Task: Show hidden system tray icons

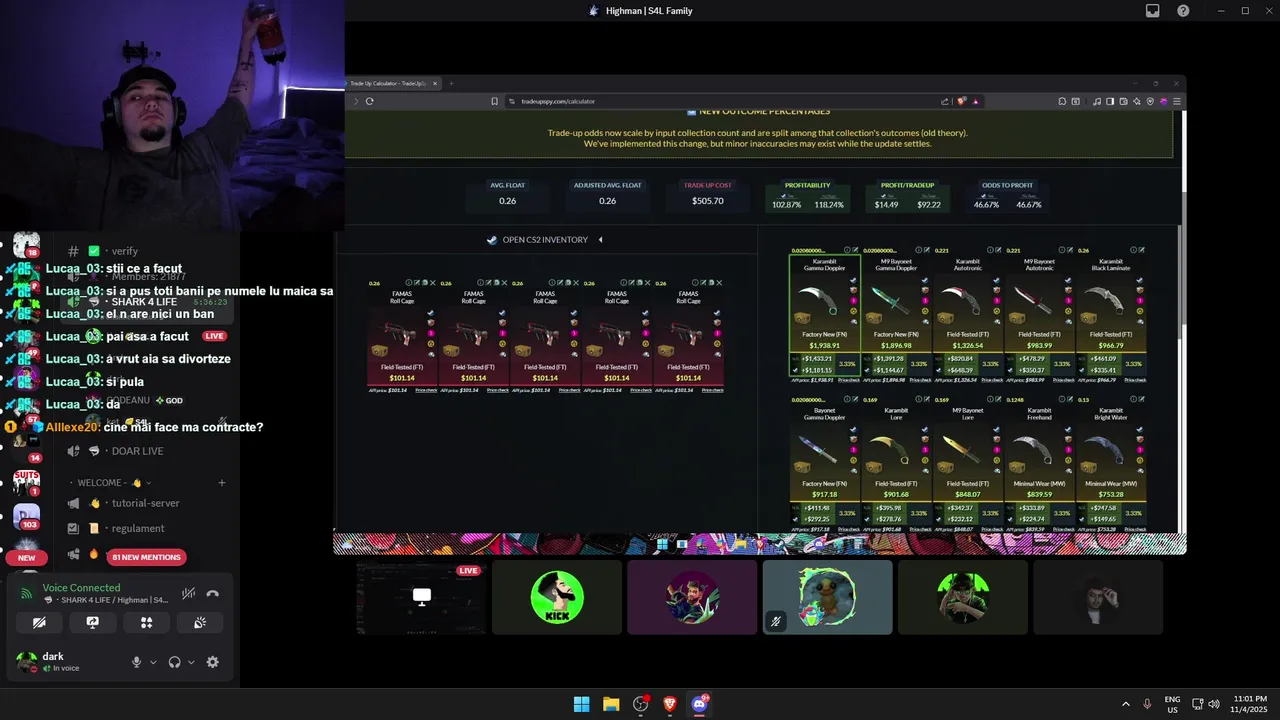Action: point(1126,704)
